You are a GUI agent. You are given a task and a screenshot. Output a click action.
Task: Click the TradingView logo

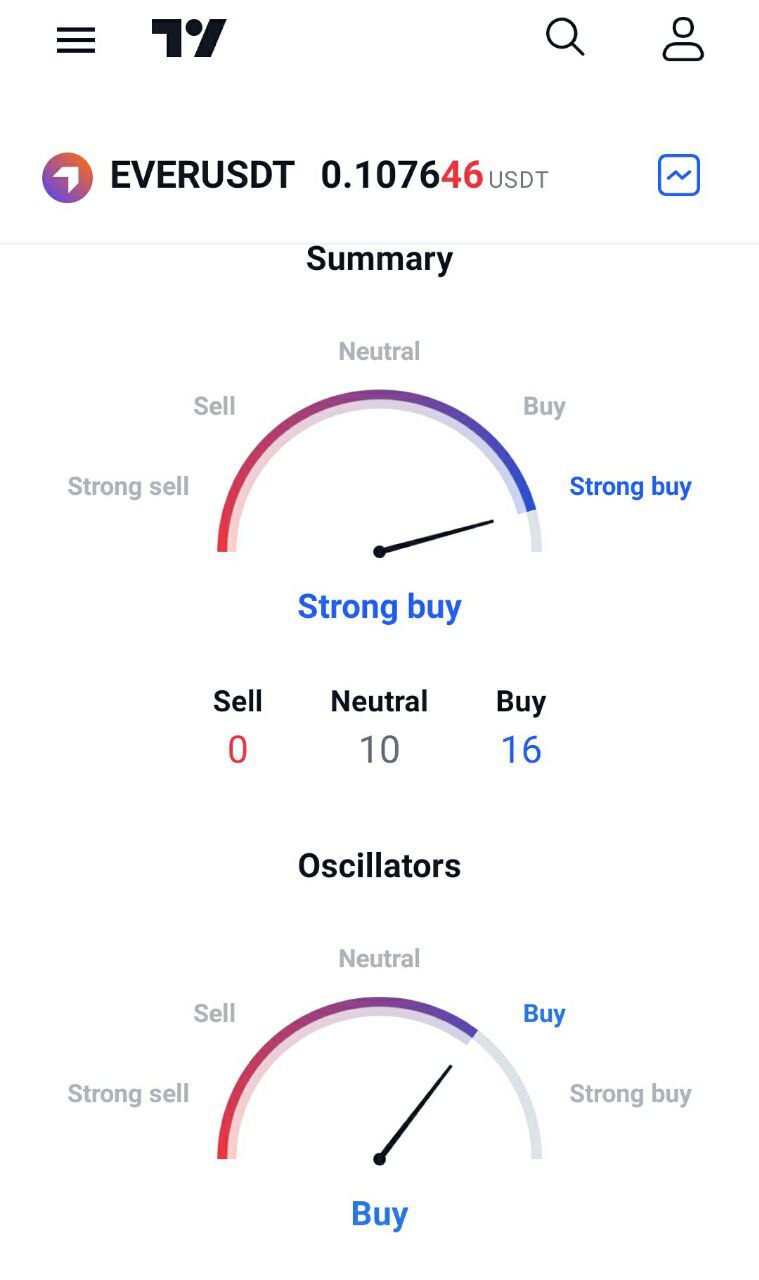click(x=189, y=39)
